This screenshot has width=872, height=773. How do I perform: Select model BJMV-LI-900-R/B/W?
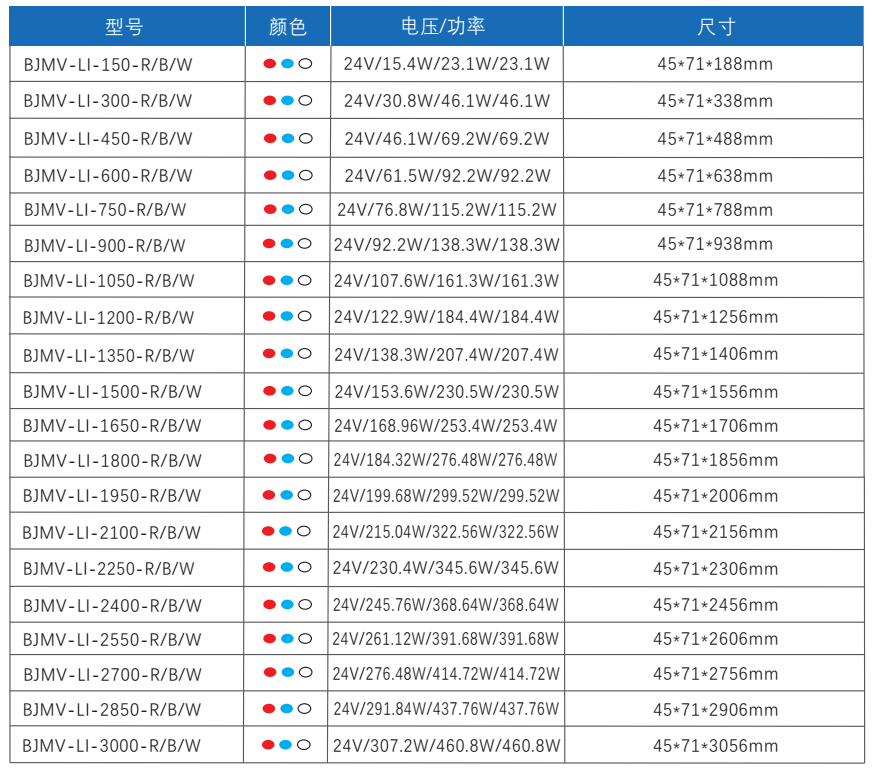tap(105, 245)
